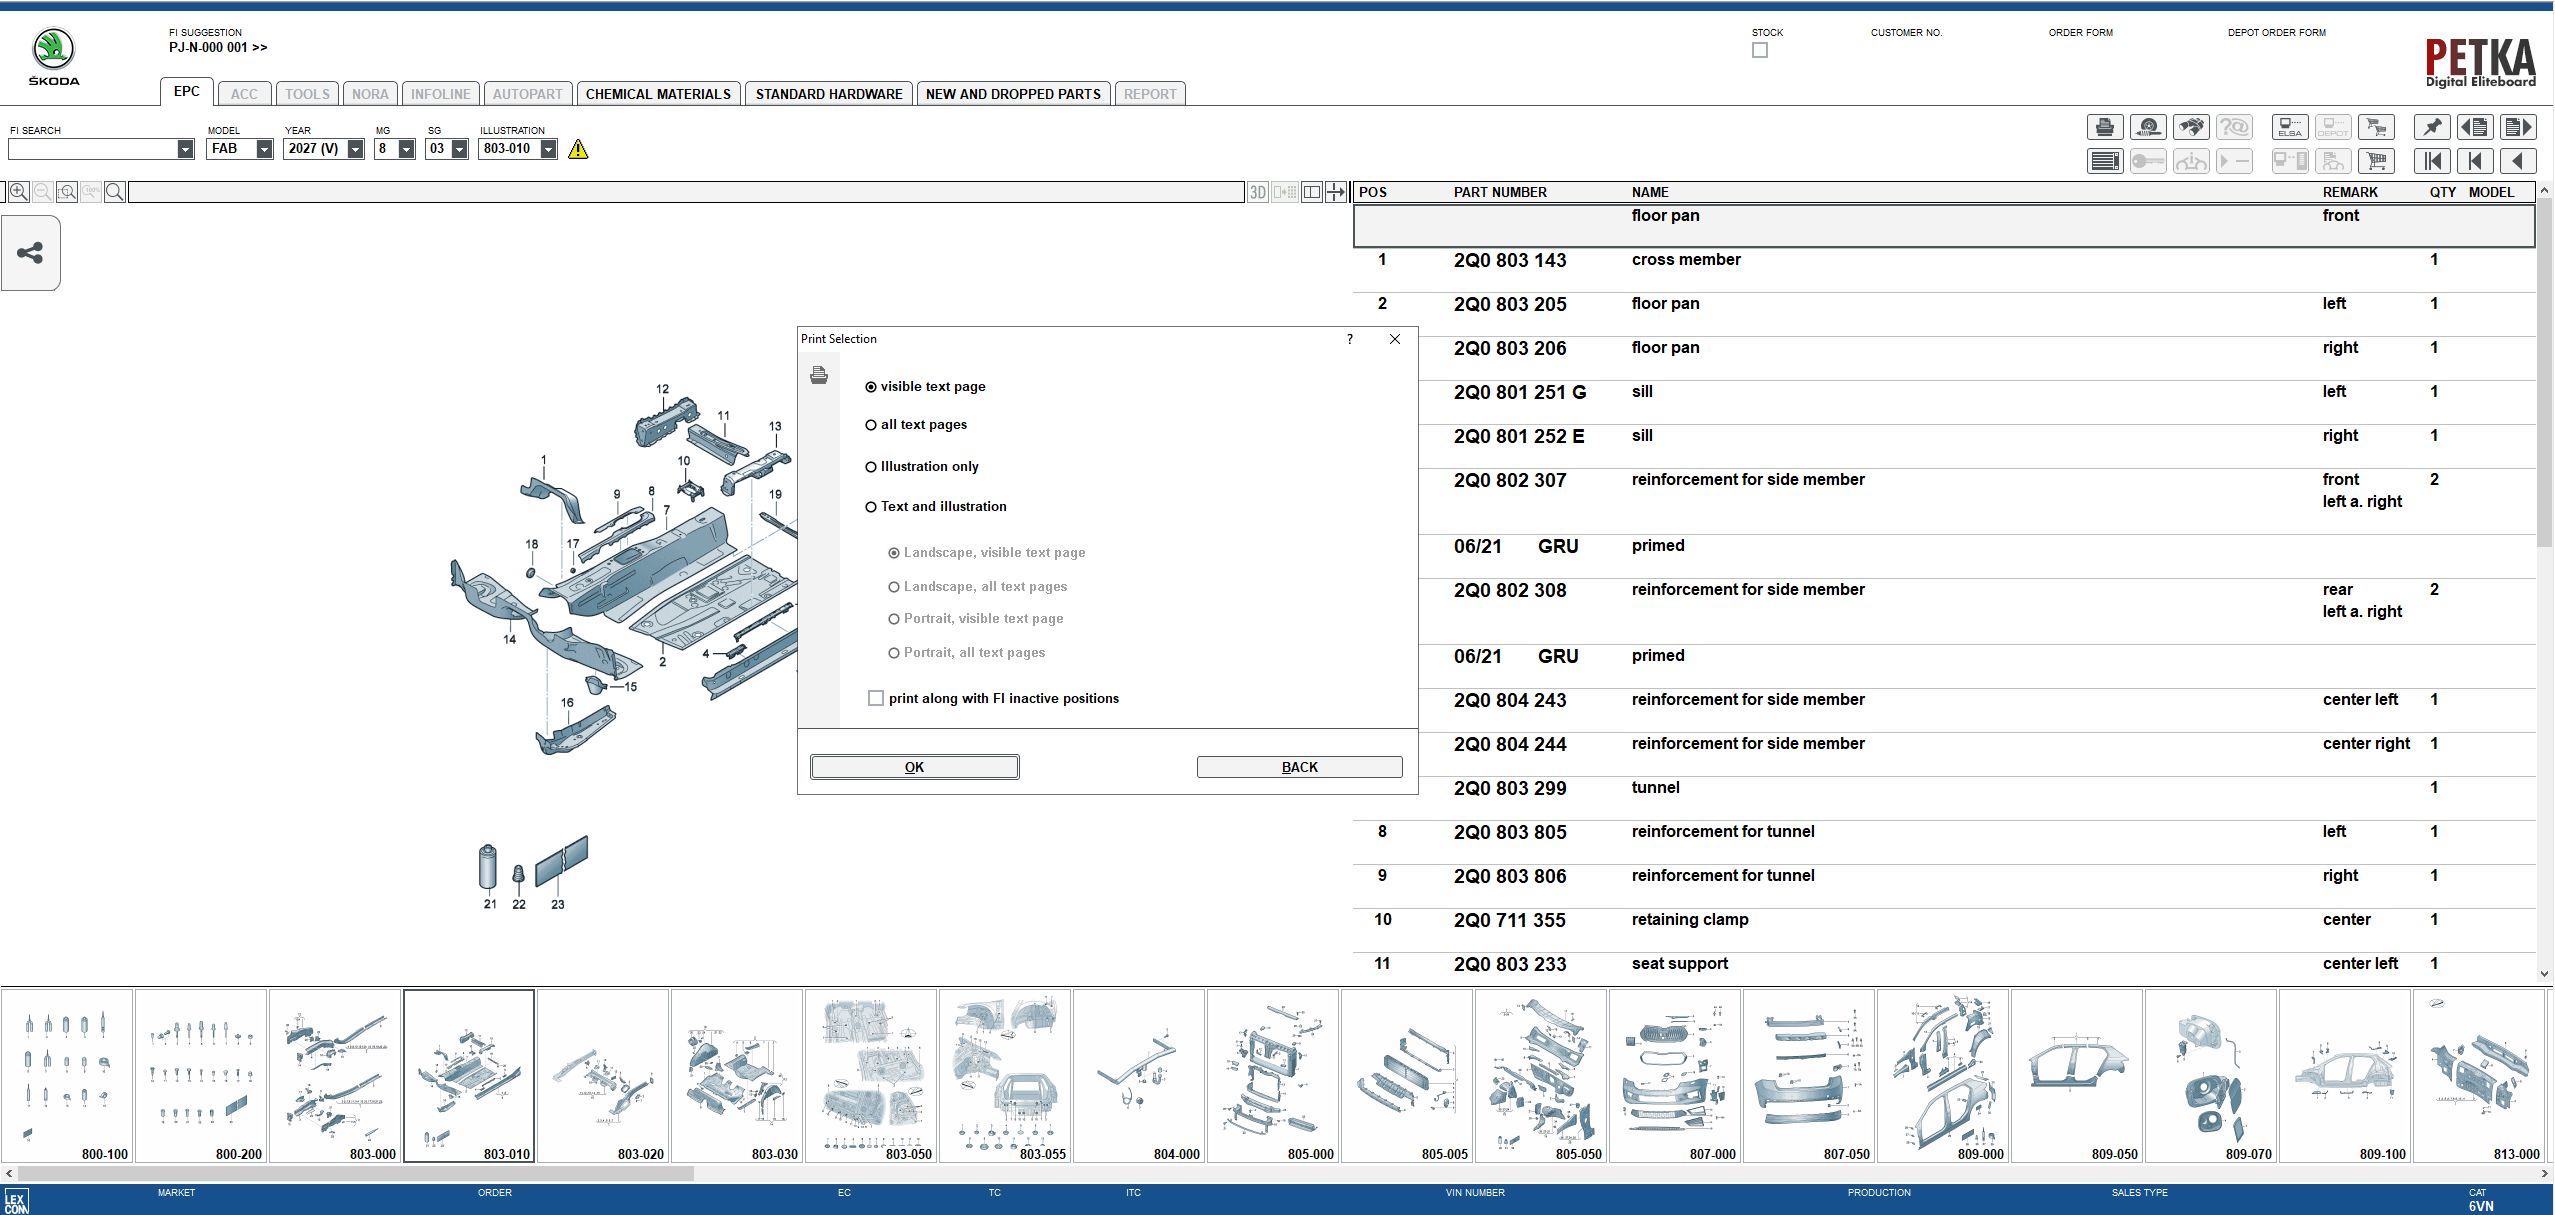The width and height of the screenshot is (2555, 1215).
Task: Jump to first illustration icon
Action: coord(2432,161)
